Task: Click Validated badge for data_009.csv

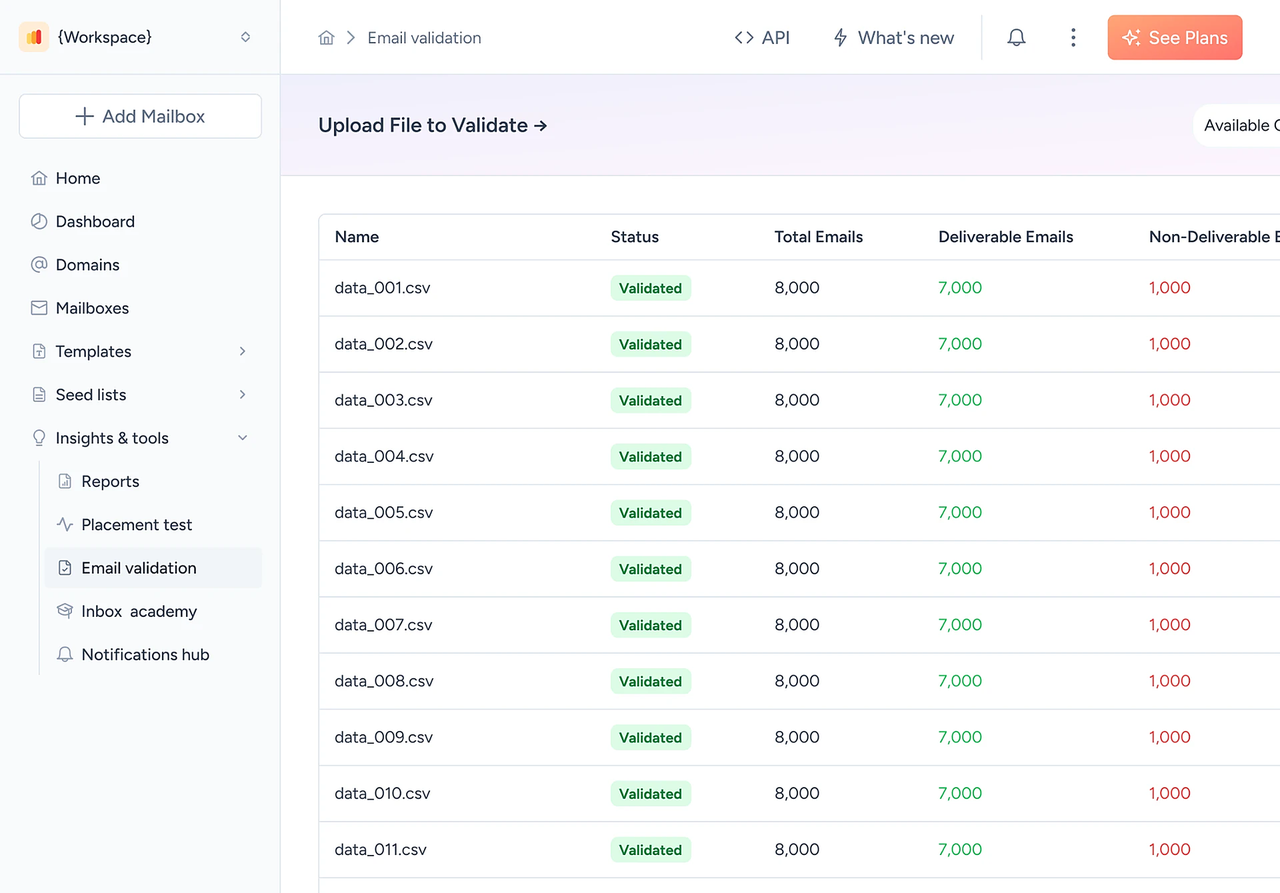Action: click(650, 738)
